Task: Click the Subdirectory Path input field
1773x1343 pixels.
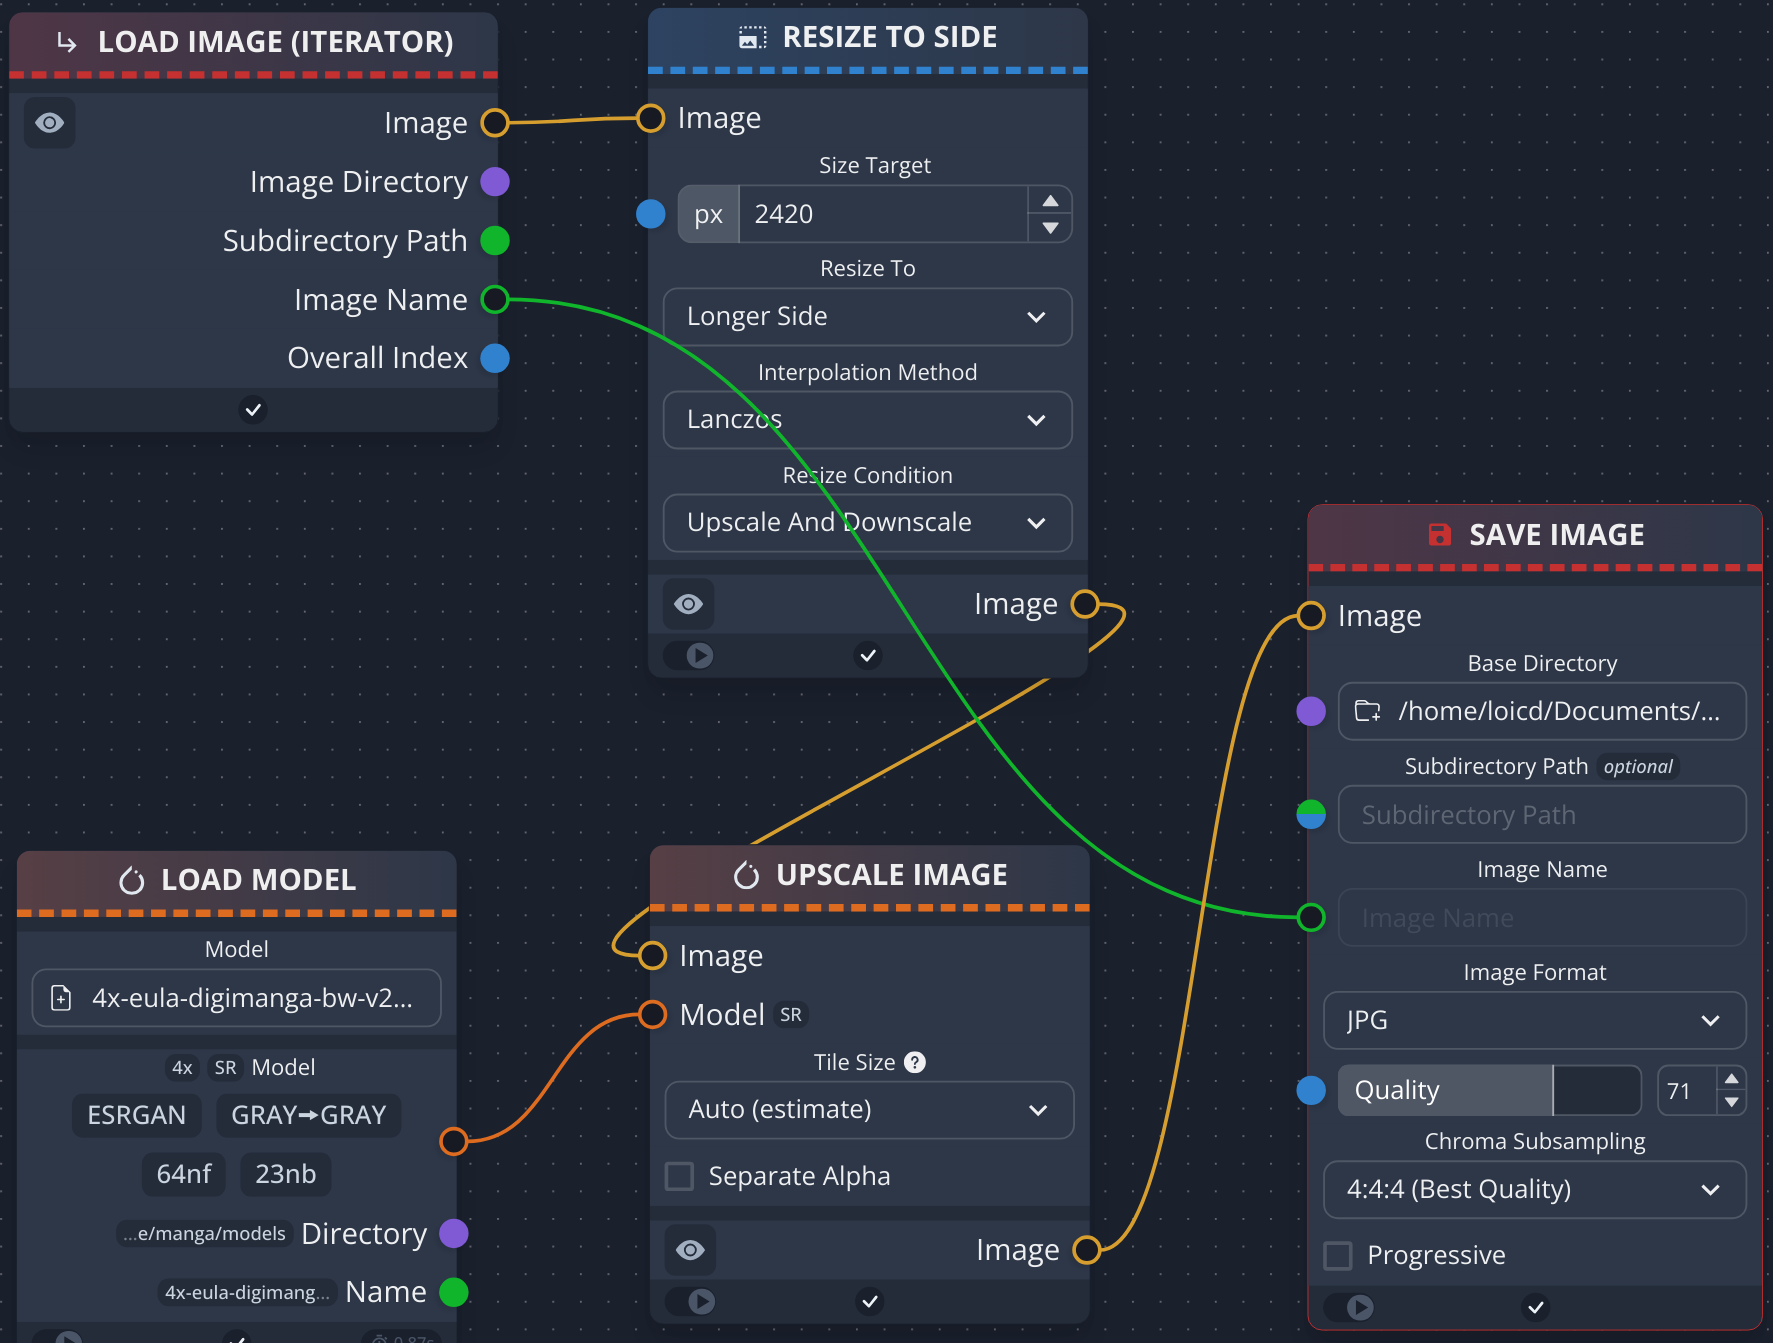Action: coord(1541,815)
